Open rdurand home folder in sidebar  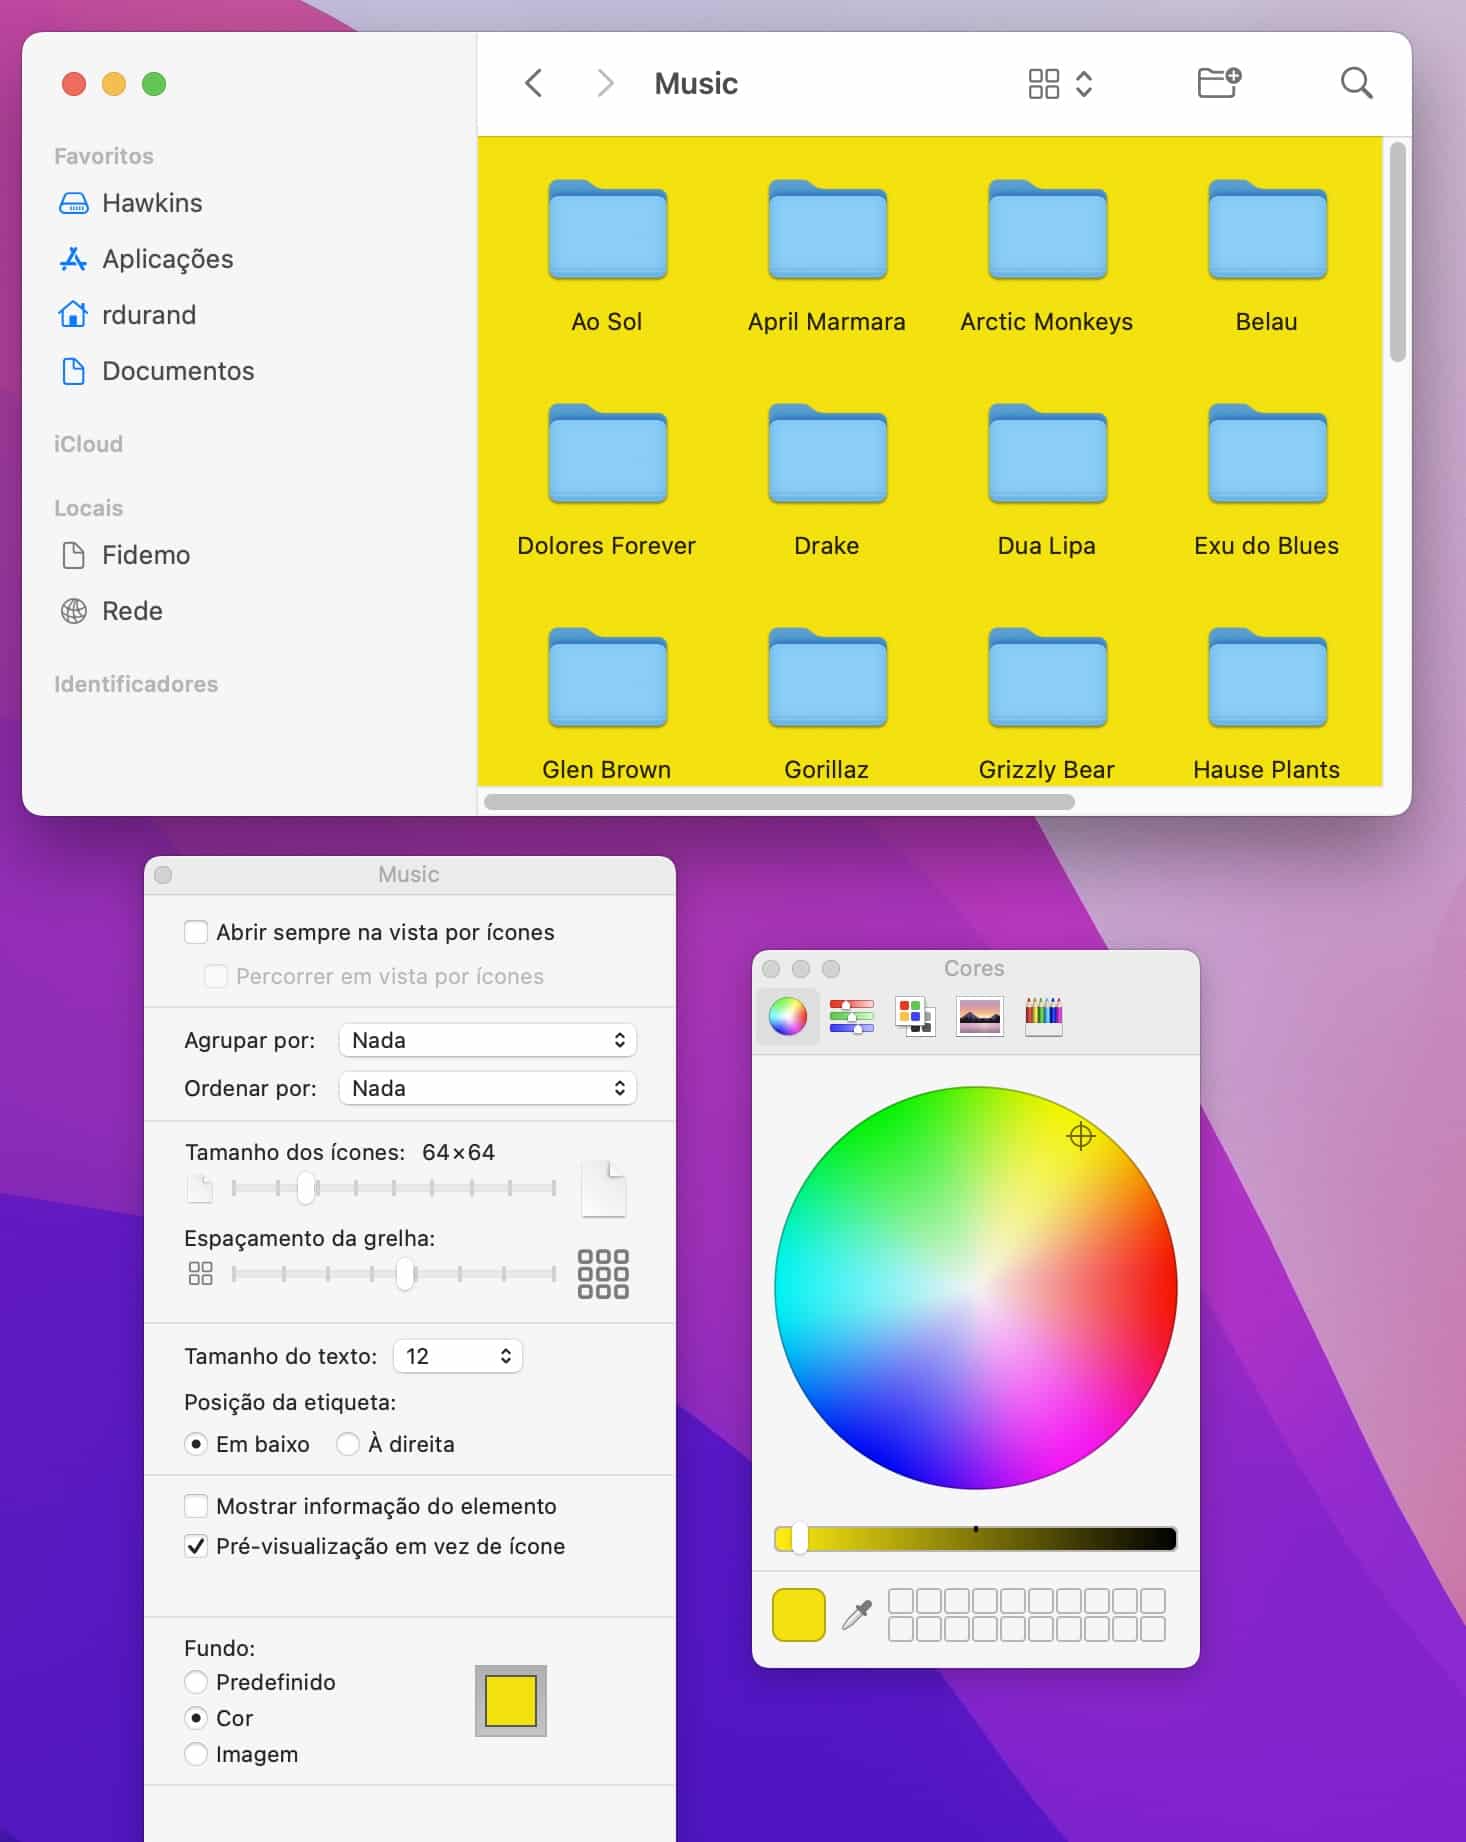[127, 315]
